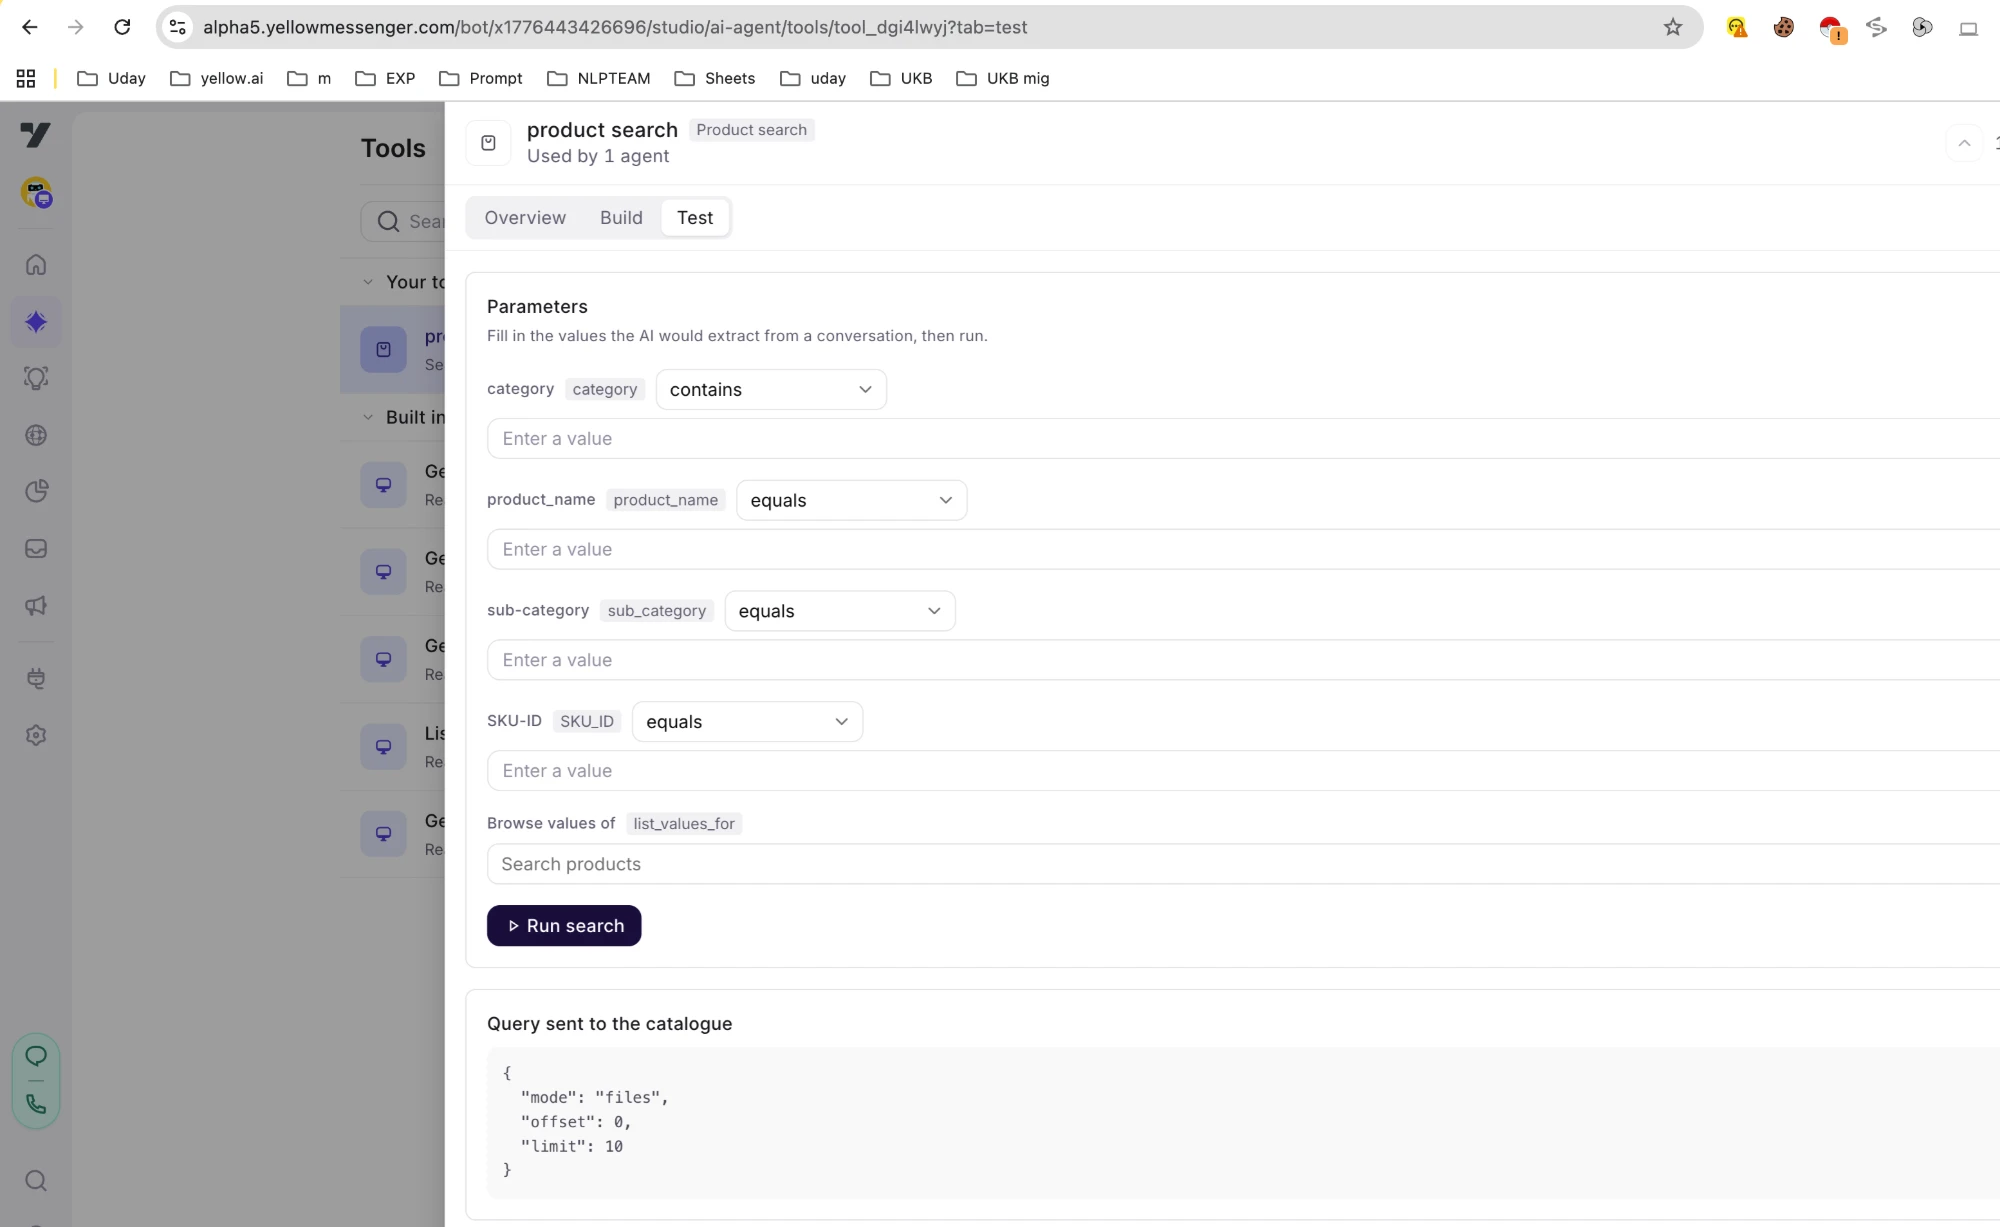Open the yellow.ai bookmarks folder
Image resolution: width=2000 pixels, height=1227 pixels.
tap(217, 78)
